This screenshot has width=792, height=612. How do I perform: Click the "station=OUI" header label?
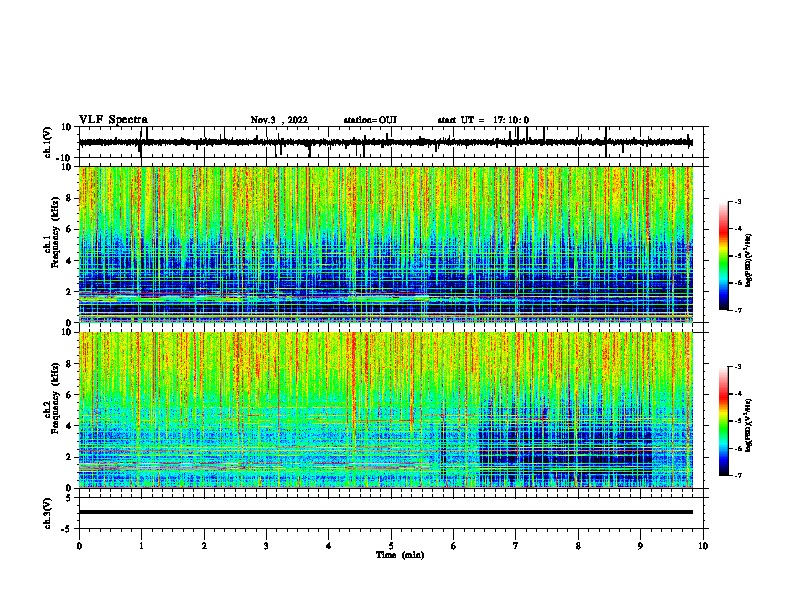click(x=370, y=120)
